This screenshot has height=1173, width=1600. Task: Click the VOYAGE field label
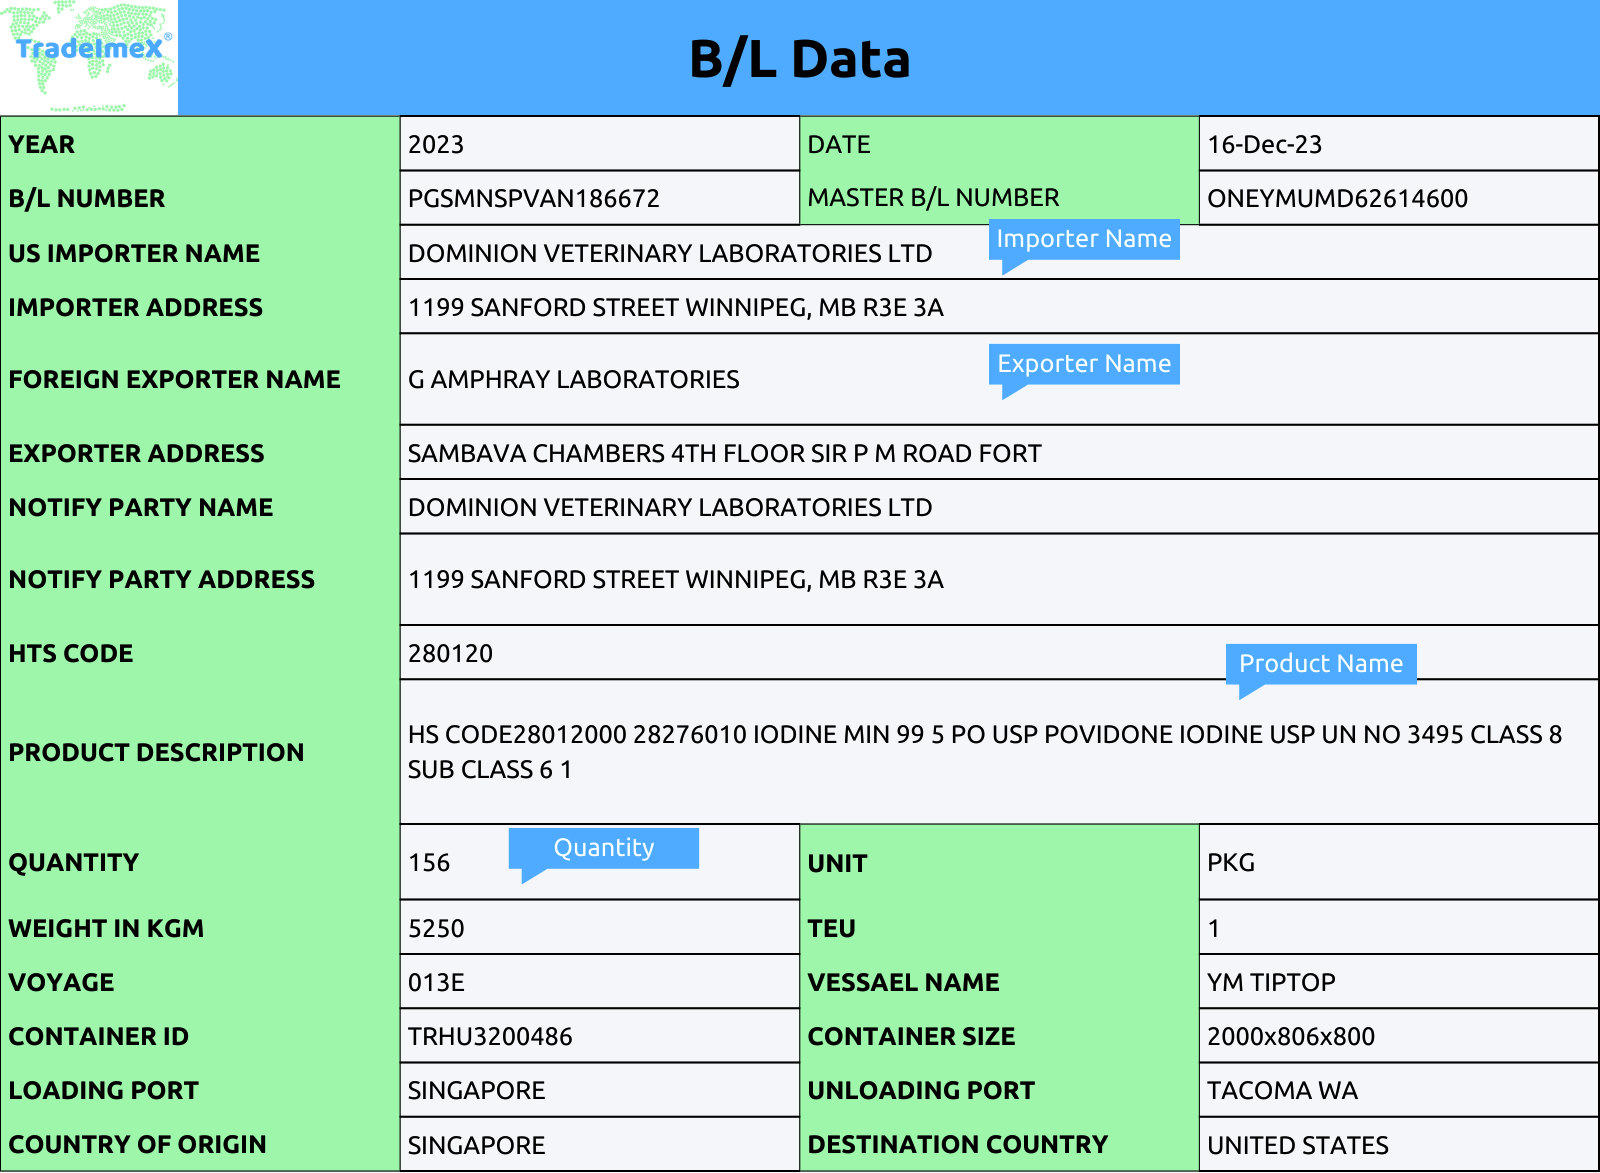(62, 983)
